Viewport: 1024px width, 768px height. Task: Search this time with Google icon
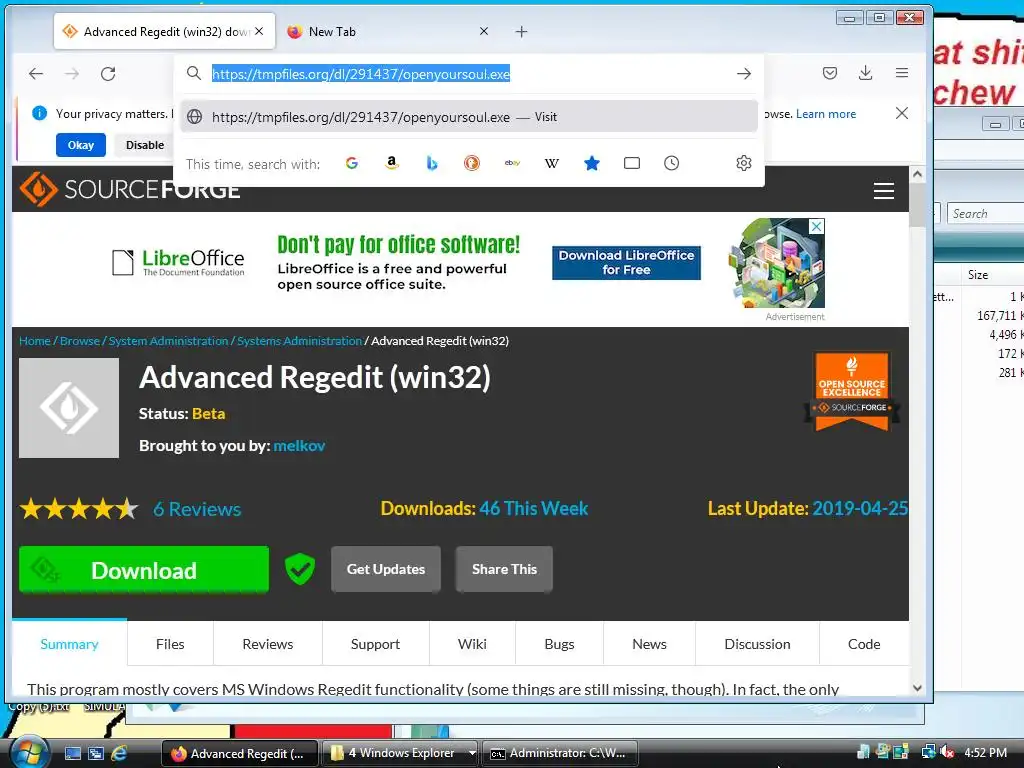pyautogui.click(x=351, y=163)
